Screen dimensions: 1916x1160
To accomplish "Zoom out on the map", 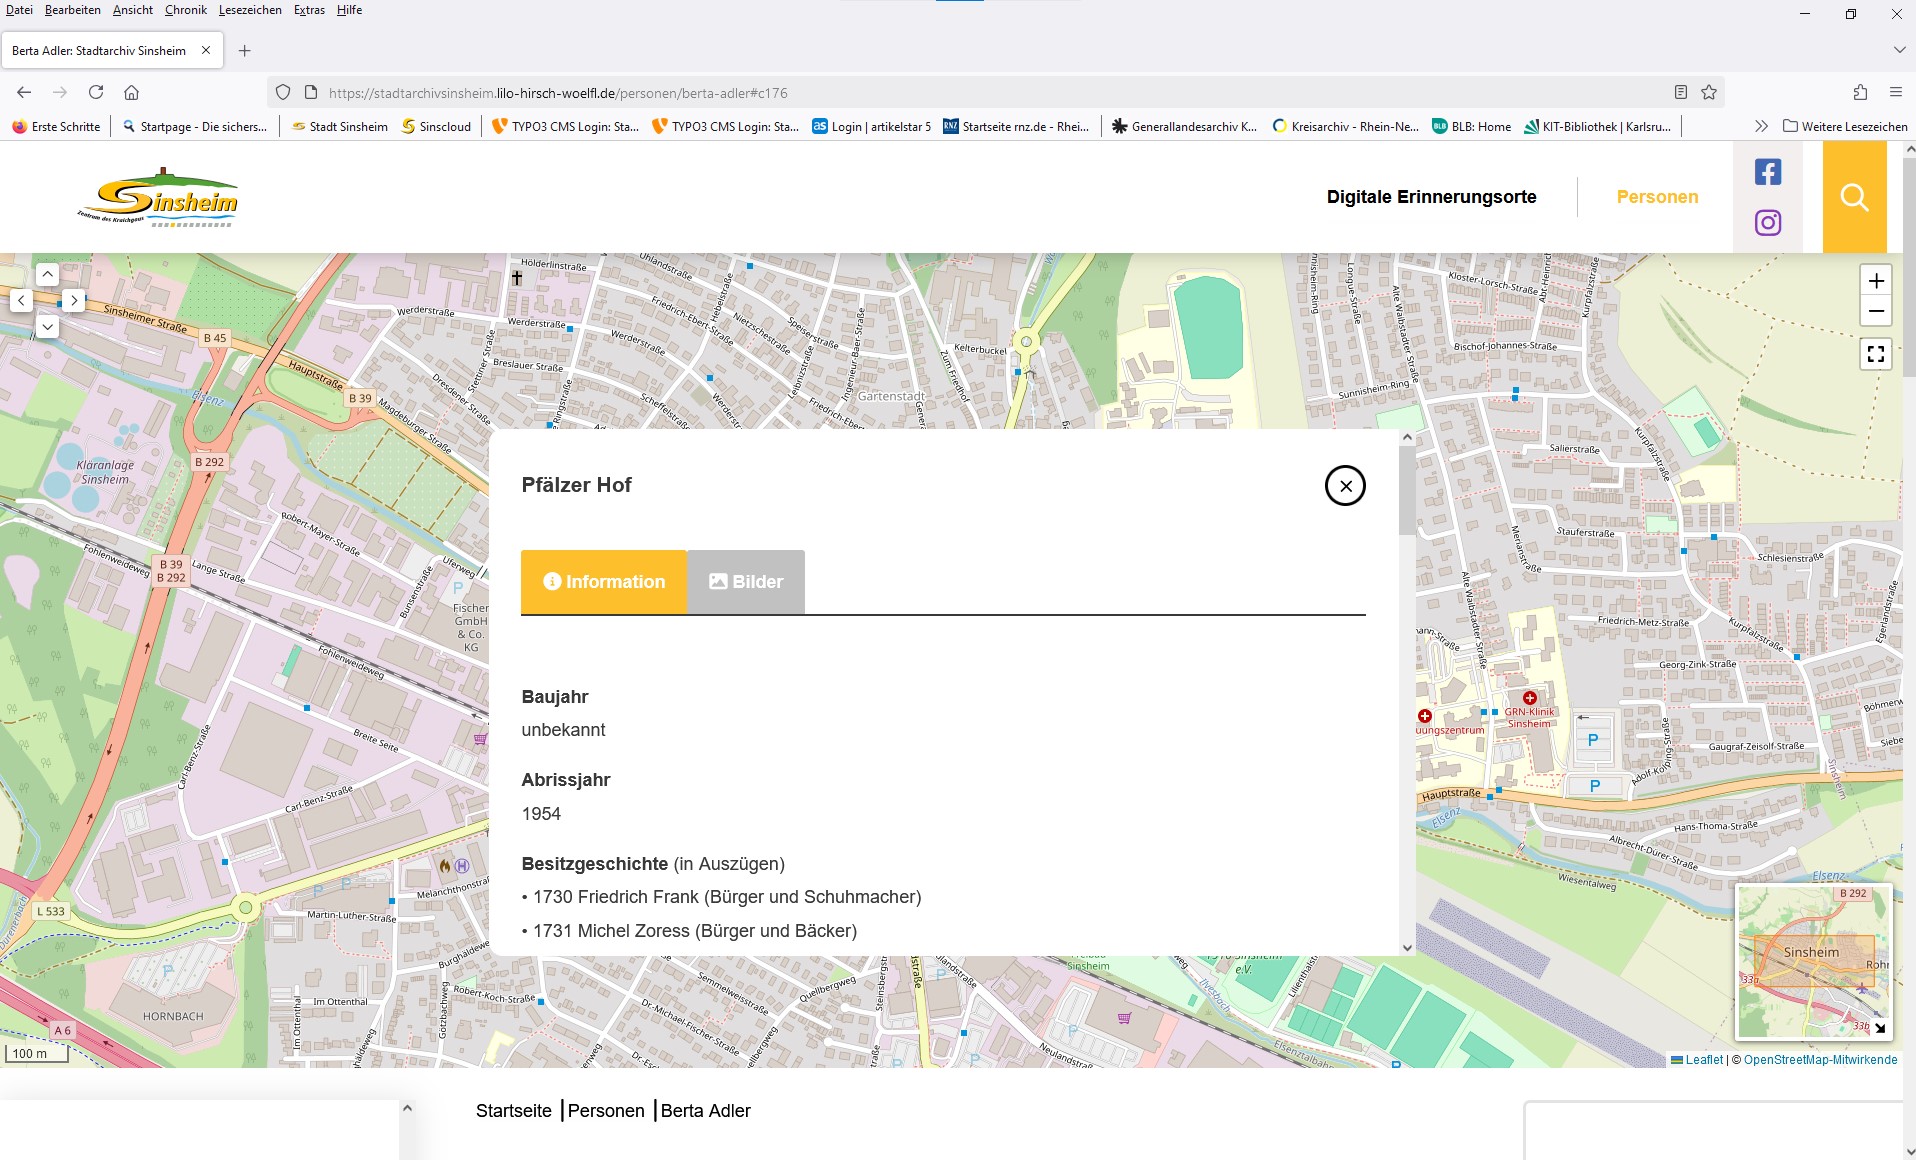I will [1875, 311].
